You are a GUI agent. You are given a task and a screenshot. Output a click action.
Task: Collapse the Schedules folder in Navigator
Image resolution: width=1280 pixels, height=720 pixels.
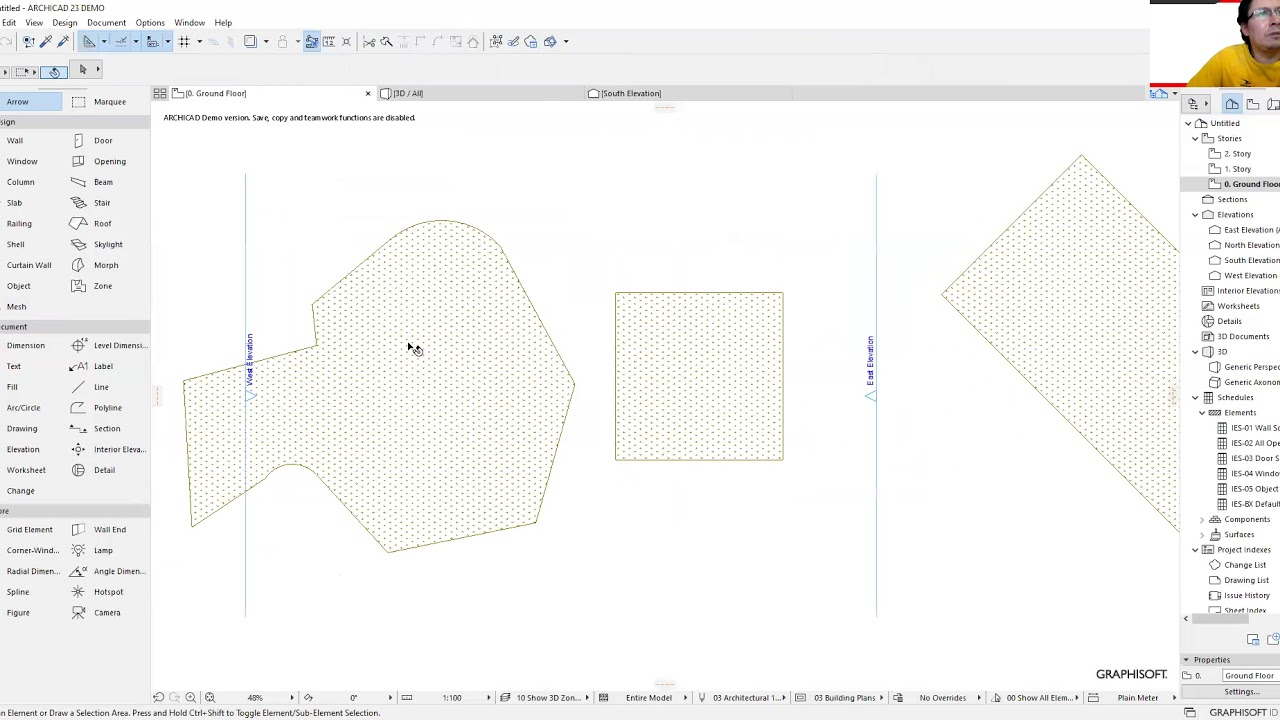(1195, 398)
